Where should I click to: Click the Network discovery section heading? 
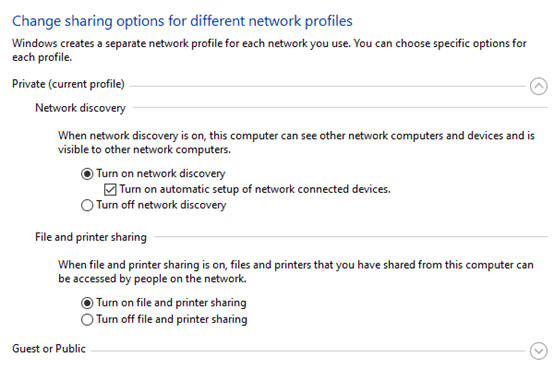[x=80, y=108]
